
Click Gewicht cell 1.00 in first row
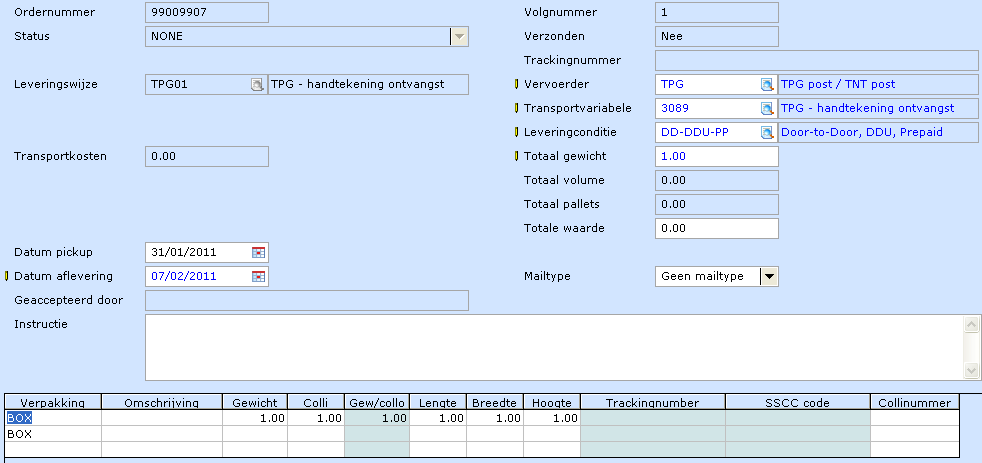pyautogui.click(x=255, y=418)
